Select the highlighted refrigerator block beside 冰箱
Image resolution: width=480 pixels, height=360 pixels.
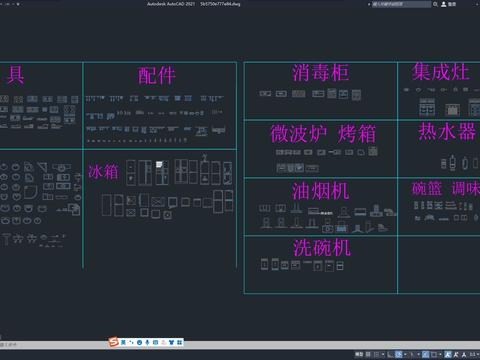(162, 173)
